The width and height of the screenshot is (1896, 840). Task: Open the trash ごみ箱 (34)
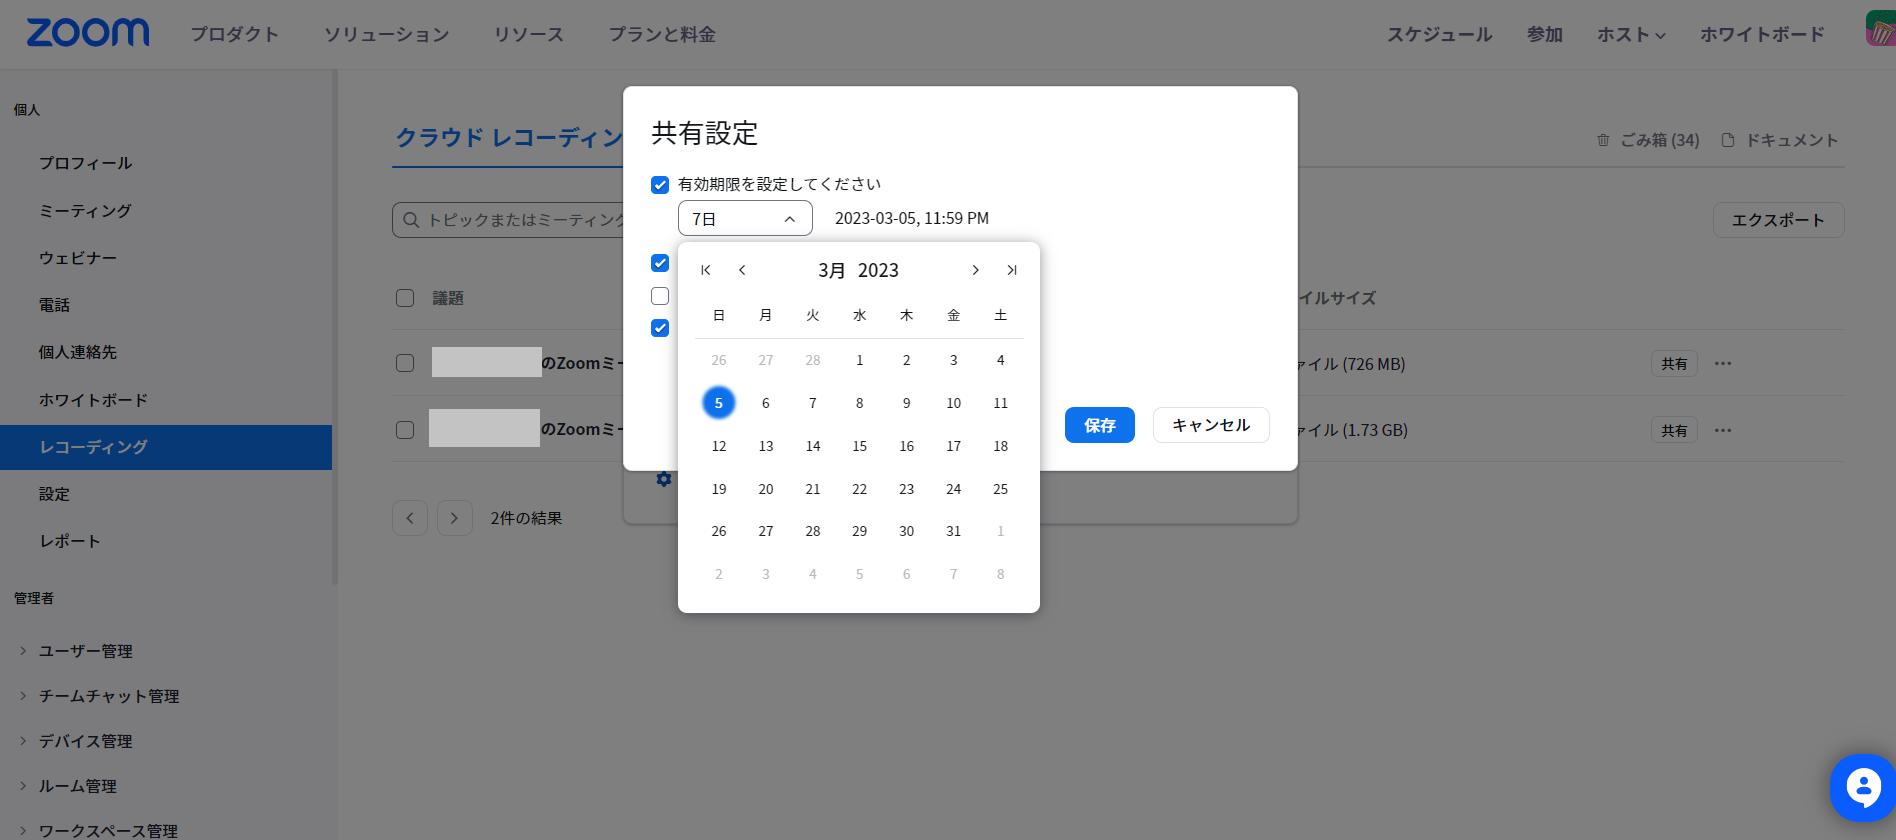point(1648,140)
